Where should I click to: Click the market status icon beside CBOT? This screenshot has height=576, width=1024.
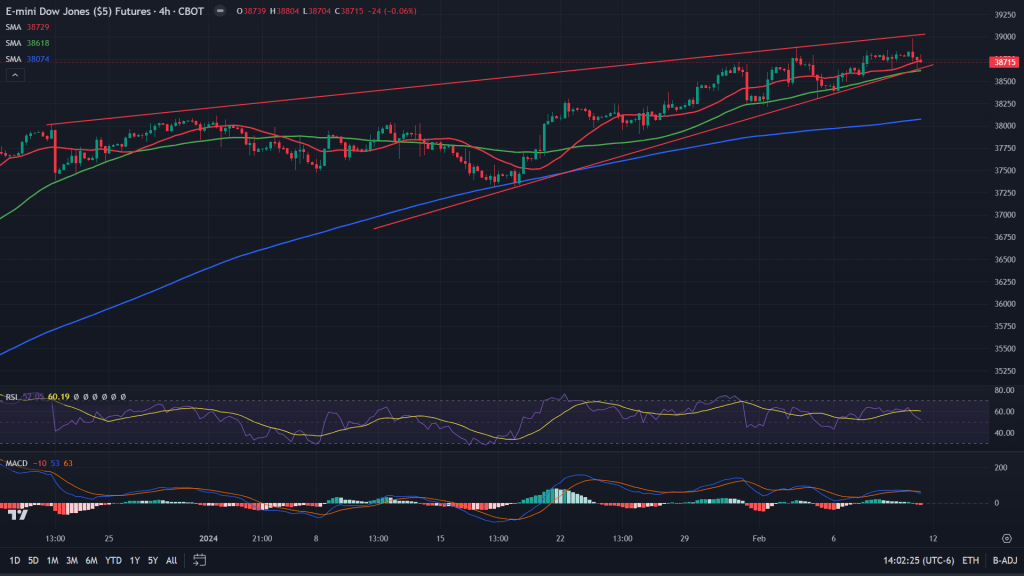219,11
